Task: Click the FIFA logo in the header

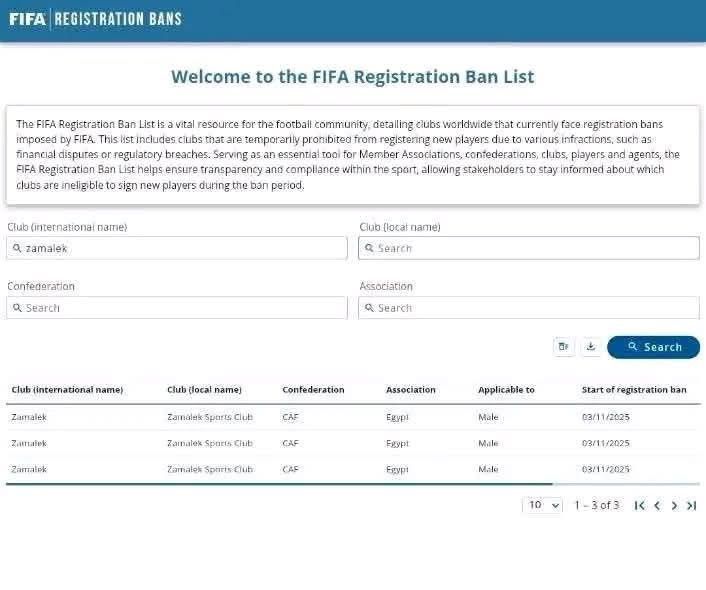Action: [x=27, y=18]
